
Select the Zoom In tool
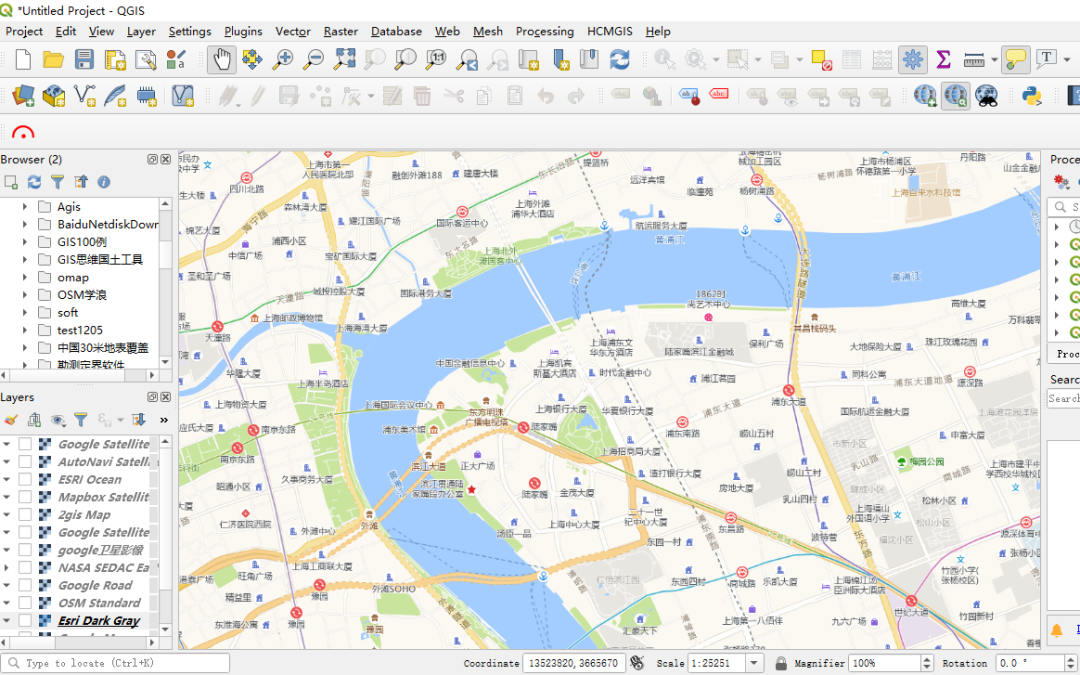(282, 60)
